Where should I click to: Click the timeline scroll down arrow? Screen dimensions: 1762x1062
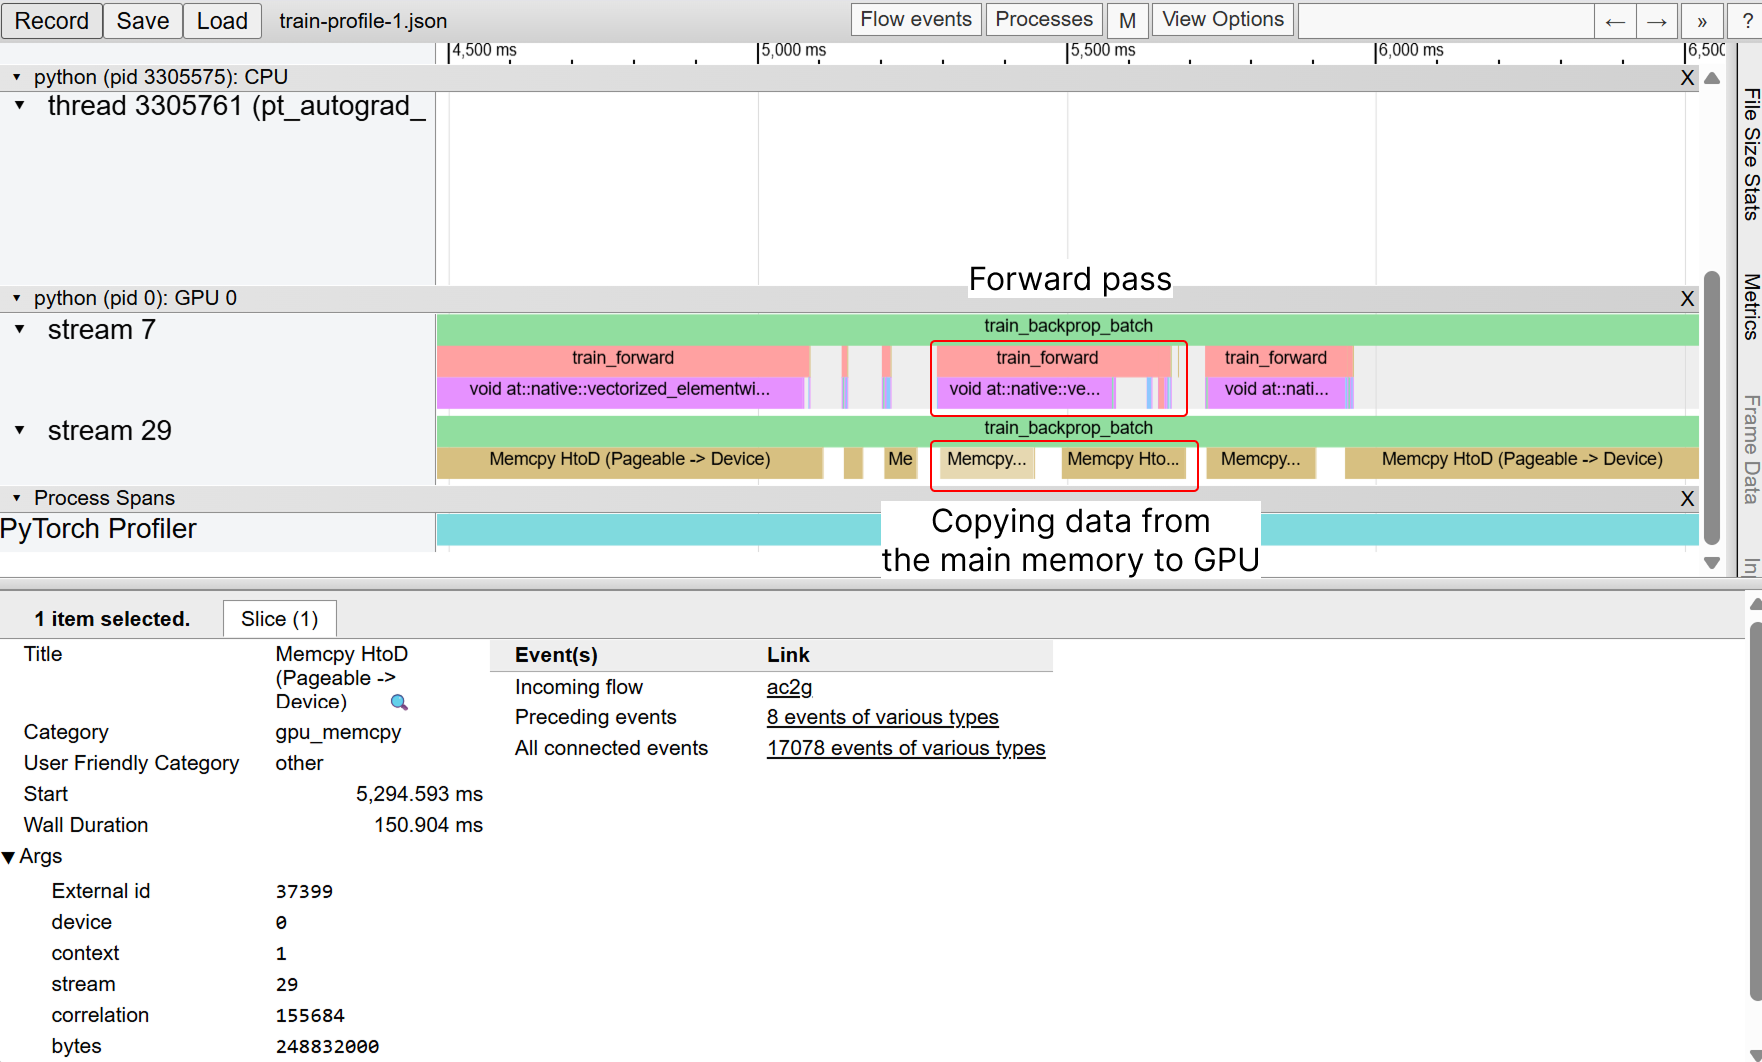(x=1712, y=563)
